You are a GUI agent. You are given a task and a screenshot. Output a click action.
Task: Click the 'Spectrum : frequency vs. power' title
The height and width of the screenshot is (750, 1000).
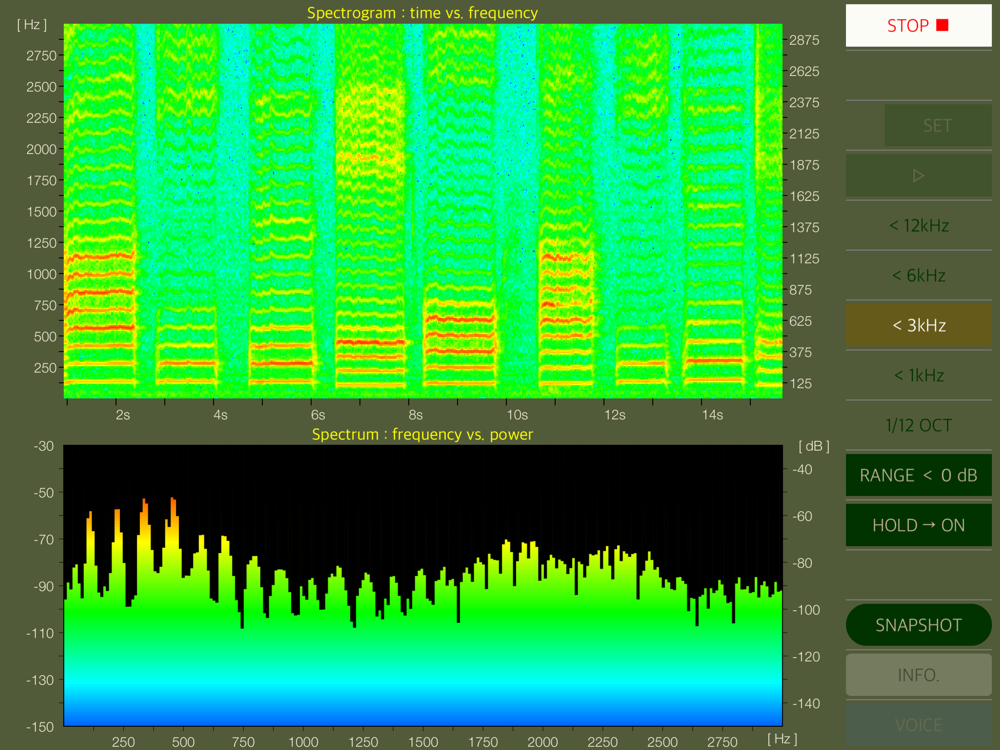pyautogui.click(x=422, y=435)
